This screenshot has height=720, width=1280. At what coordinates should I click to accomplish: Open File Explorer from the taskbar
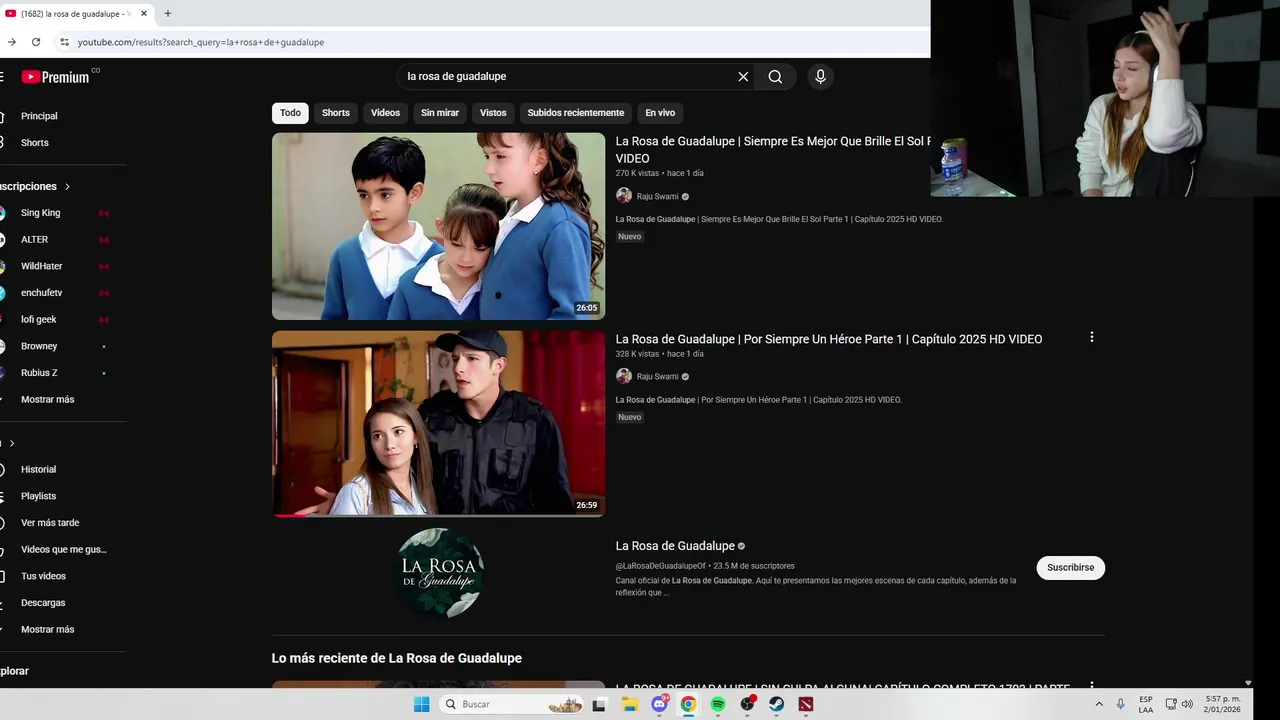tap(629, 704)
